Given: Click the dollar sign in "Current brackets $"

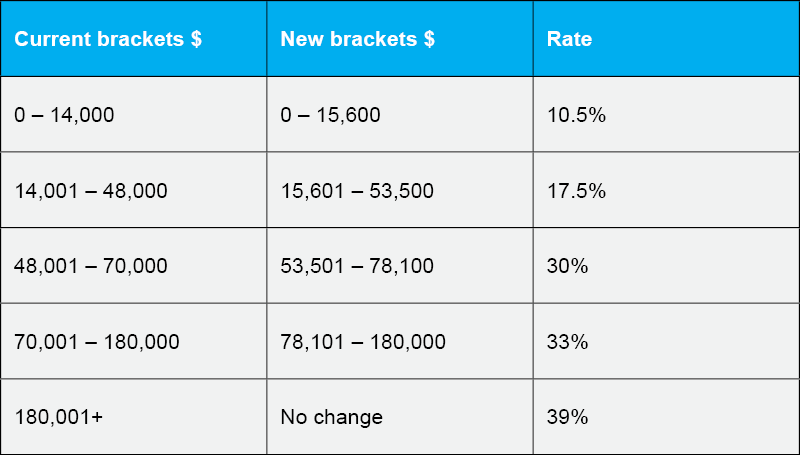Looking at the screenshot, I should (x=196, y=40).
